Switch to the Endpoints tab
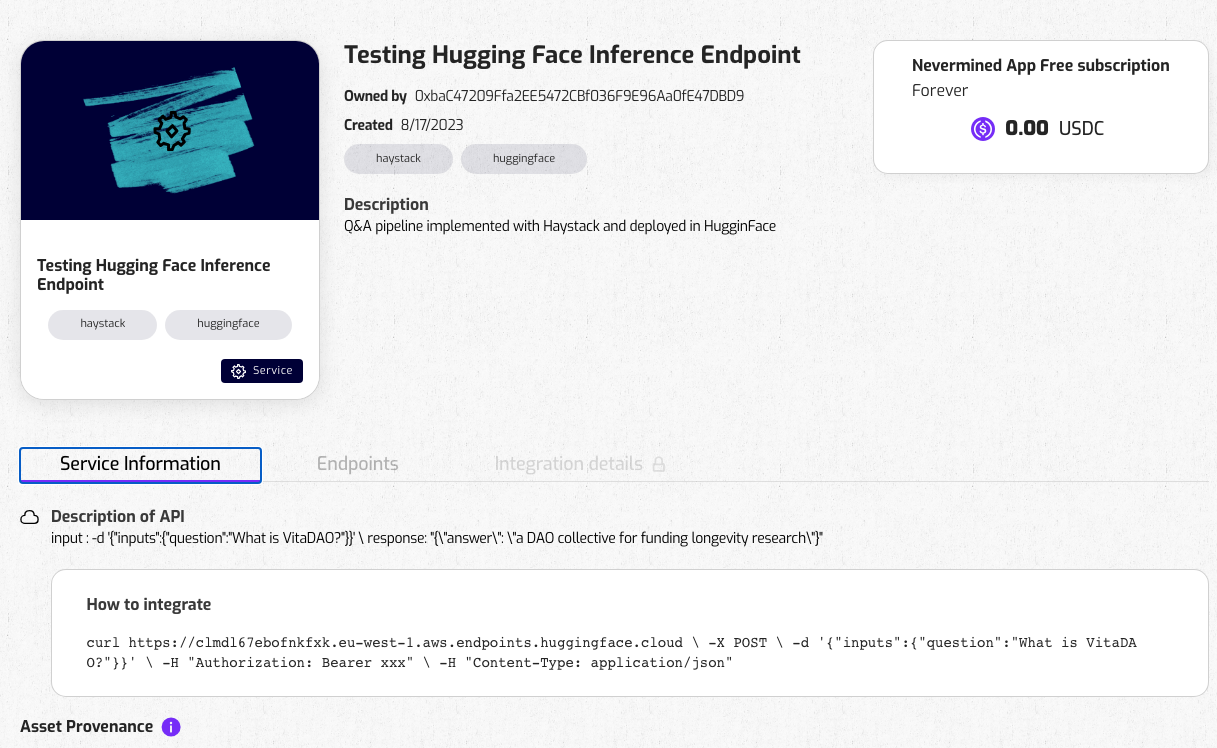Image resolution: width=1217 pixels, height=748 pixels. tap(357, 464)
